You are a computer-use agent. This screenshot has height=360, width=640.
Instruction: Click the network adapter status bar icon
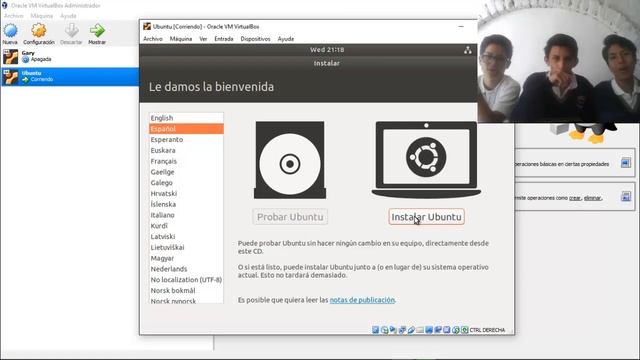402,330
